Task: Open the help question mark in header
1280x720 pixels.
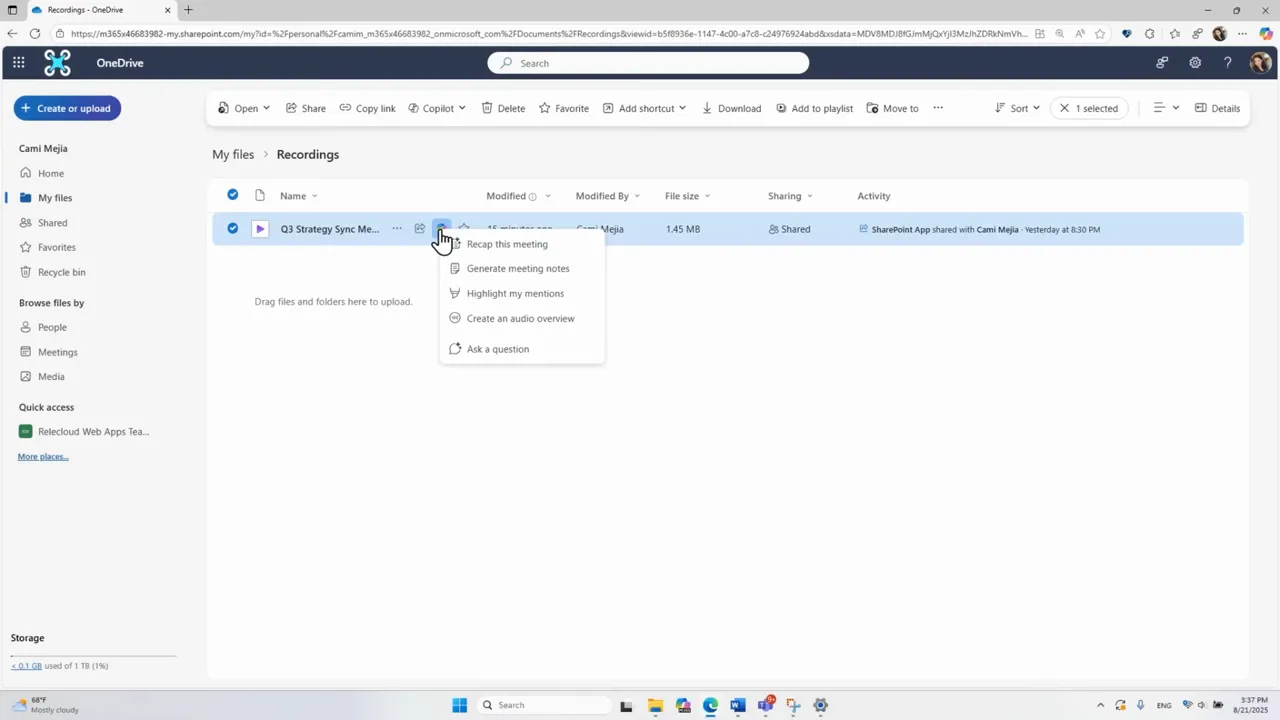Action: tap(1228, 63)
